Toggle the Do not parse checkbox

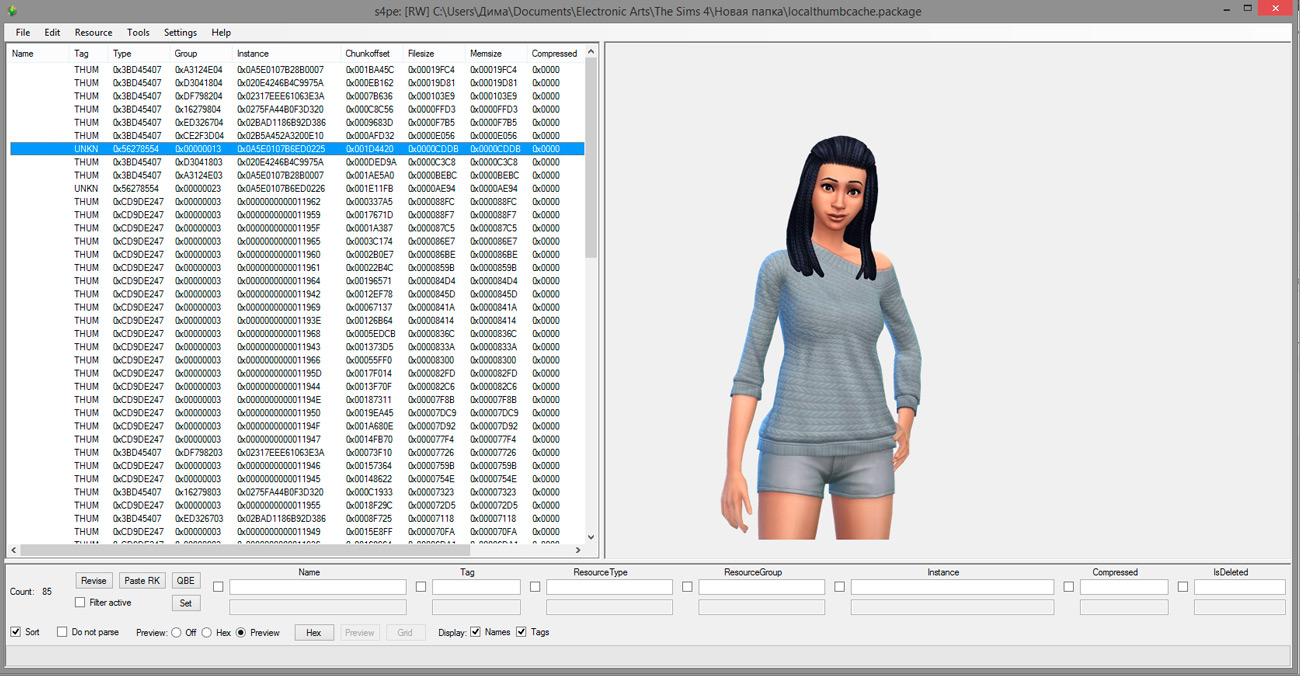62,632
